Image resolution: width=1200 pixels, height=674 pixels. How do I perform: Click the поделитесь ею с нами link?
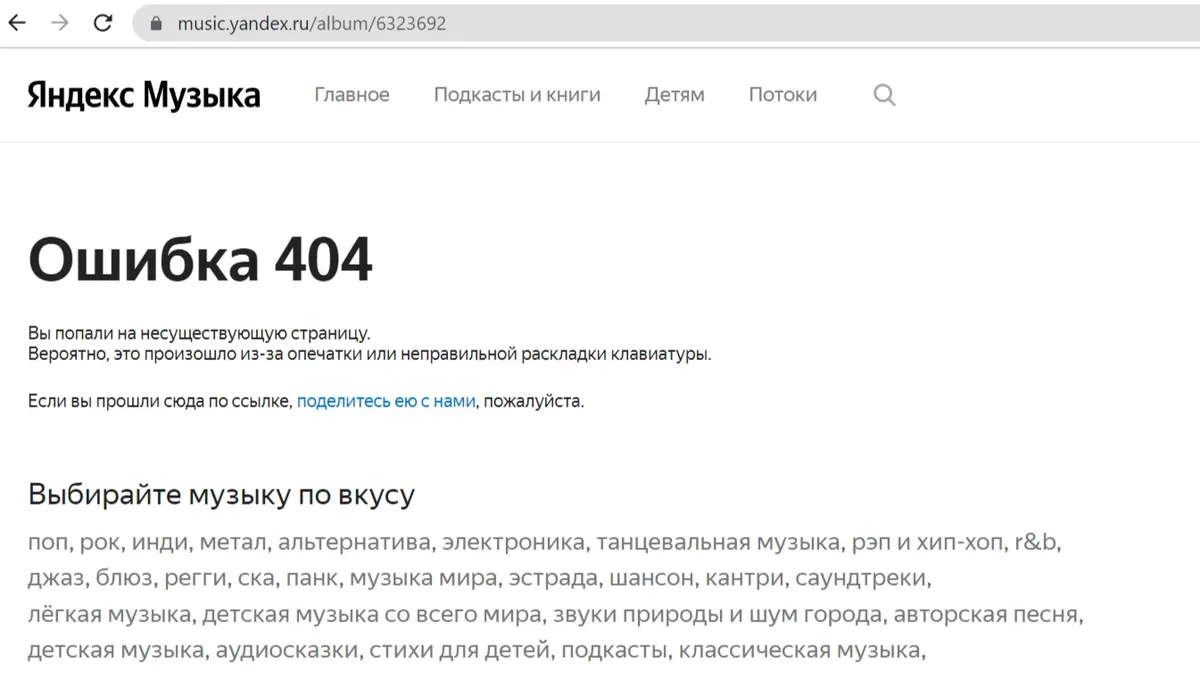(386, 402)
